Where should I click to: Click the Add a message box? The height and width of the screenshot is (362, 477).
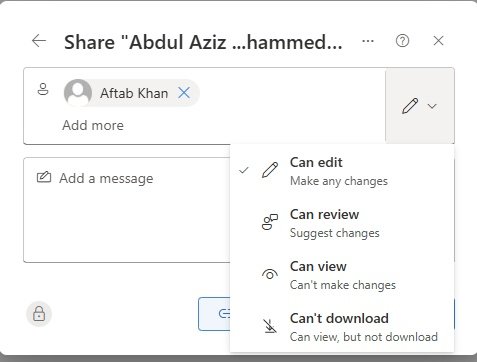127,210
